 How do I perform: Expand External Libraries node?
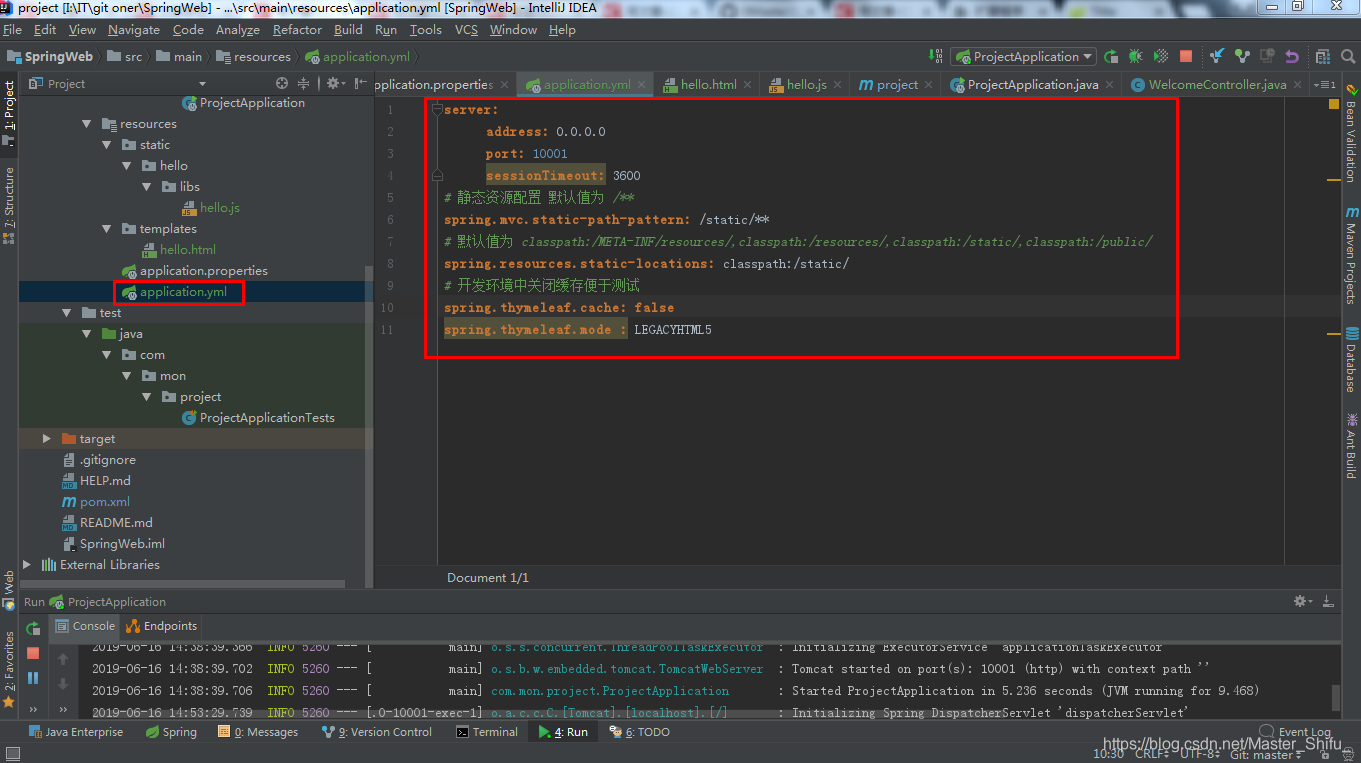point(27,565)
